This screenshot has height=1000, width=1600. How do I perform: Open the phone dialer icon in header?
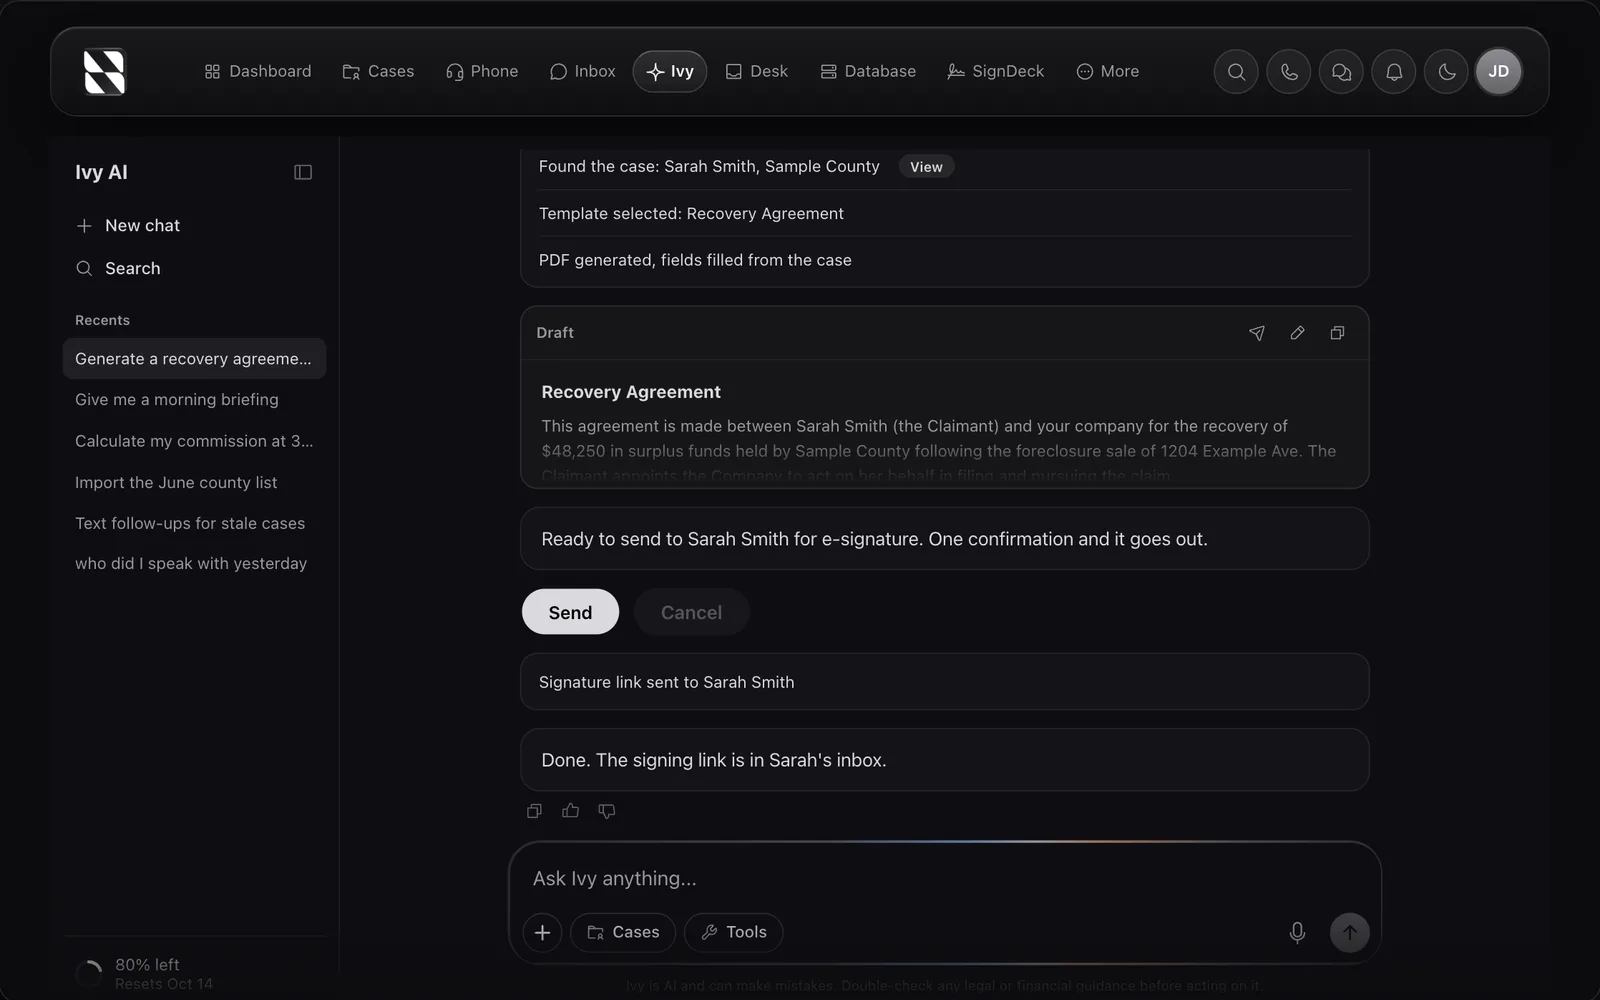pyautogui.click(x=1289, y=72)
